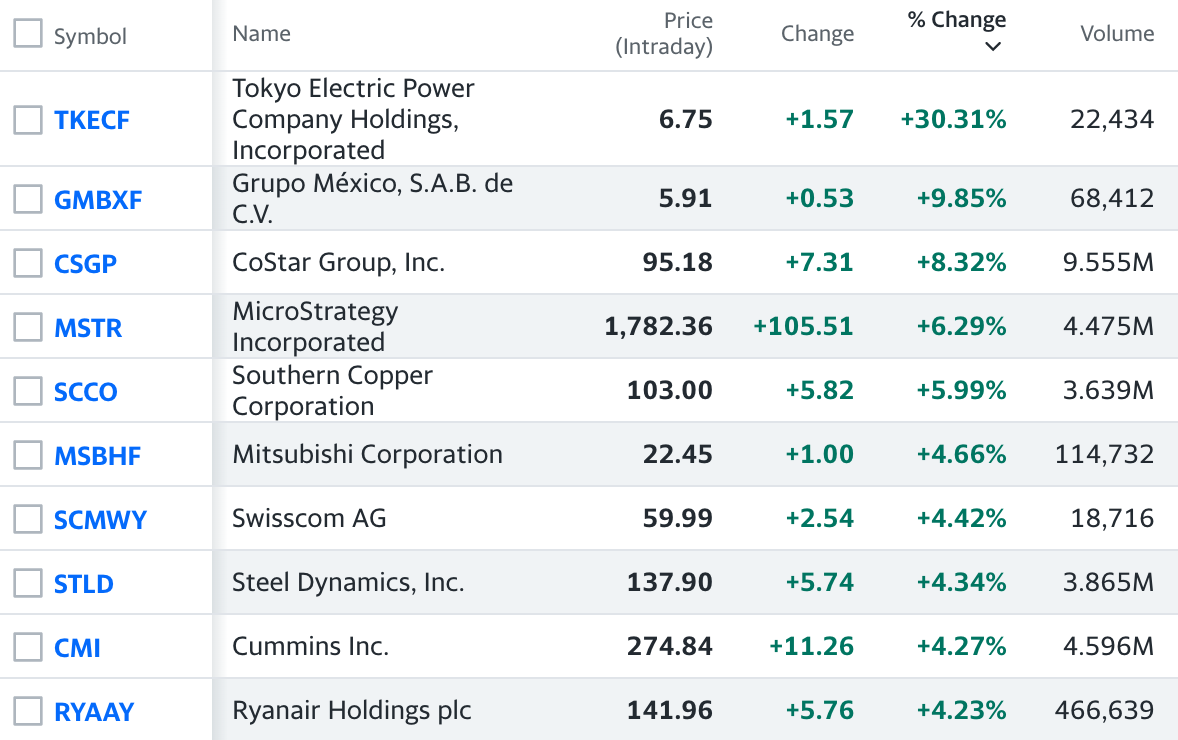Click the % Change sort arrow
Screen dimensions: 1178x740
(x=992, y=47)
